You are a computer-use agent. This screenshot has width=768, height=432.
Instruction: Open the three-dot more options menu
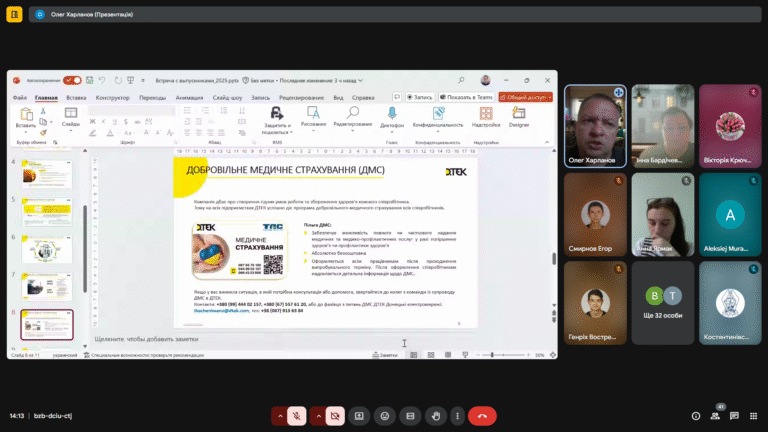tap(457, 416)
